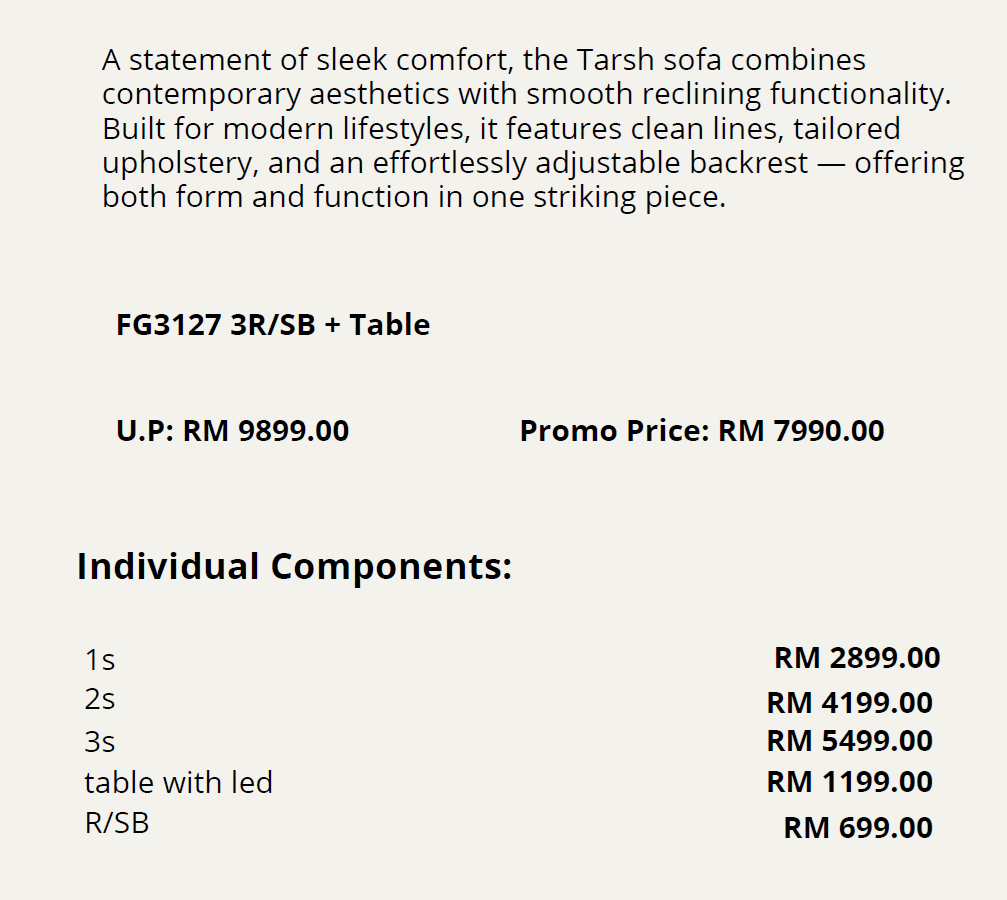Click the "table with led" component label

coord(178,782)
